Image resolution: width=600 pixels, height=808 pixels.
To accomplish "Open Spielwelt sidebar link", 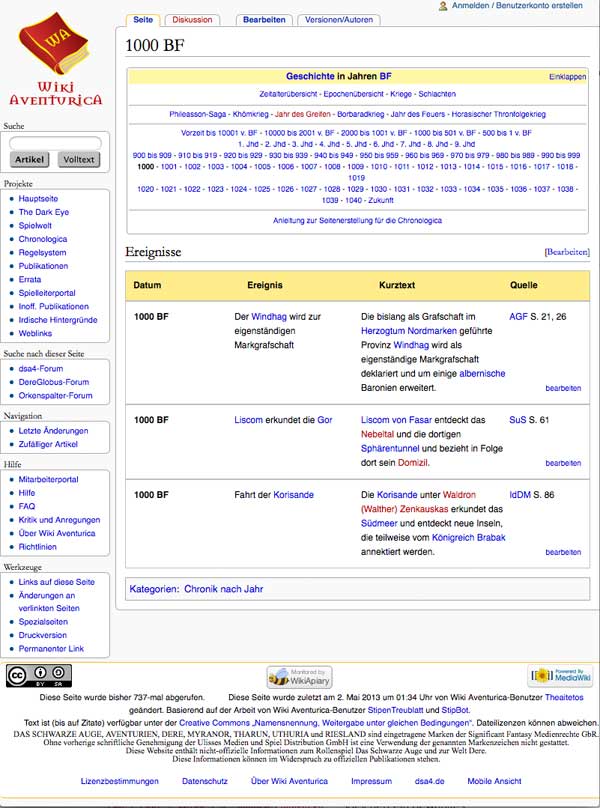I will tap(35, 225).
